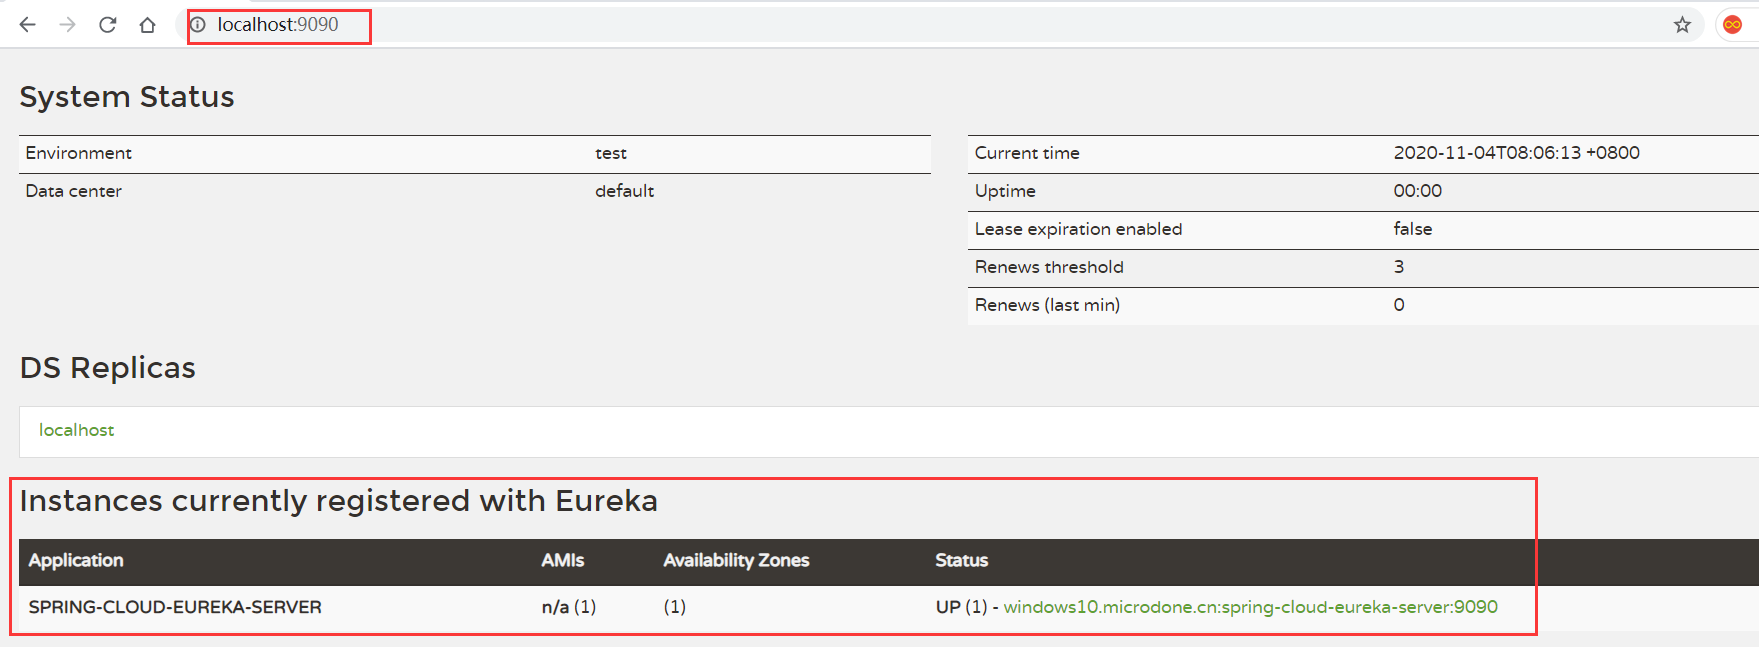The image size is (1759, 647).
Task: Click the Uptime label
Action: [x=1005, y=191]
